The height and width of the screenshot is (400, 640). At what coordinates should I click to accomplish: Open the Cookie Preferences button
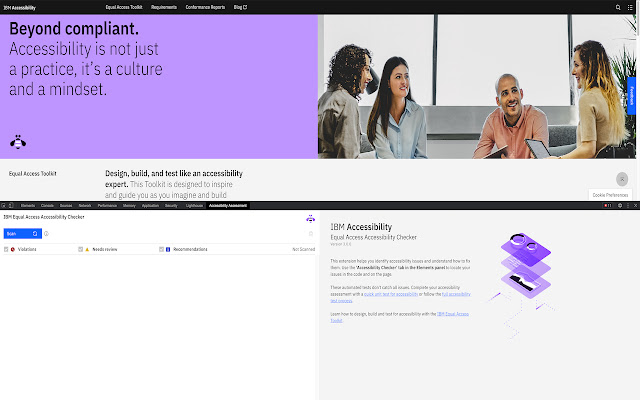610,195
